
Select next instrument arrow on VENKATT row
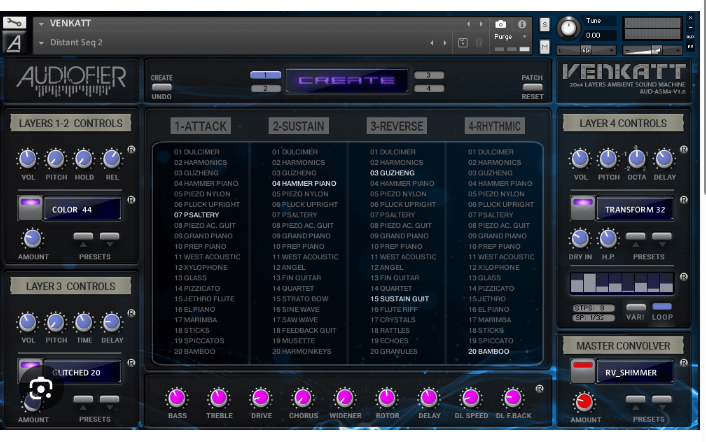pyautogui.click(x=481, y=24)
